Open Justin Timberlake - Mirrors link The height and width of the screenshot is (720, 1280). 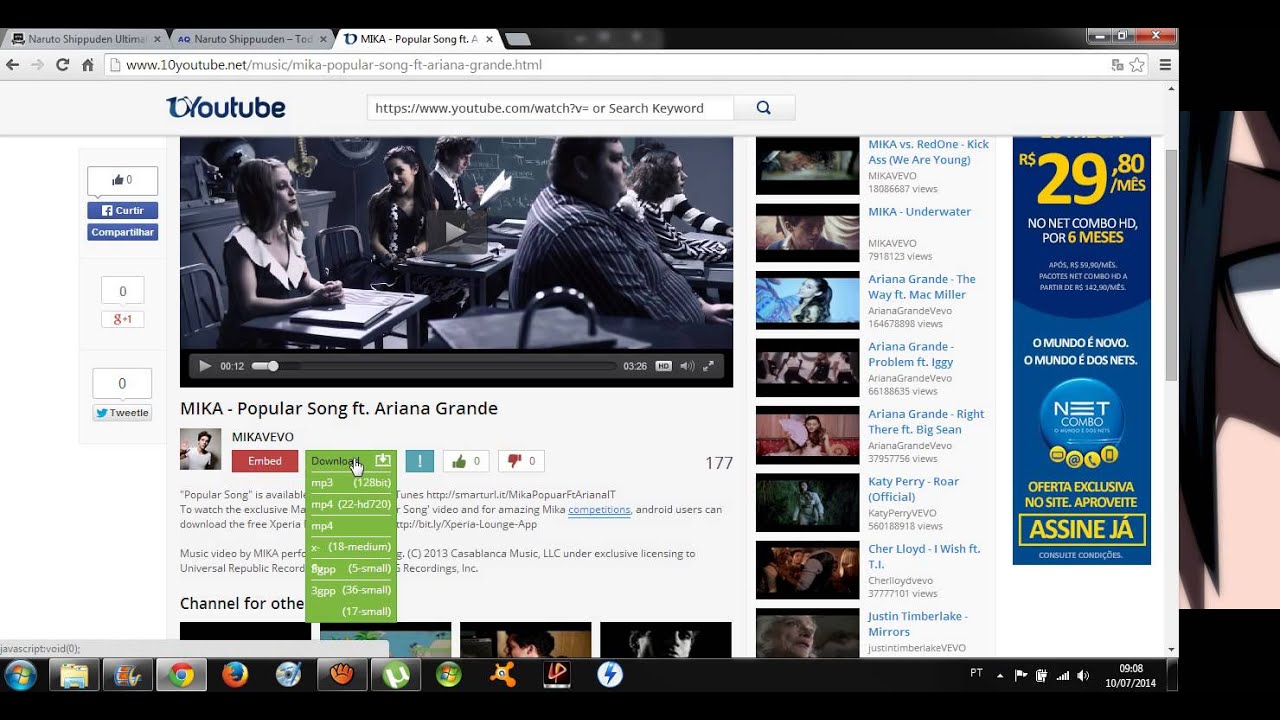(918, 624)
